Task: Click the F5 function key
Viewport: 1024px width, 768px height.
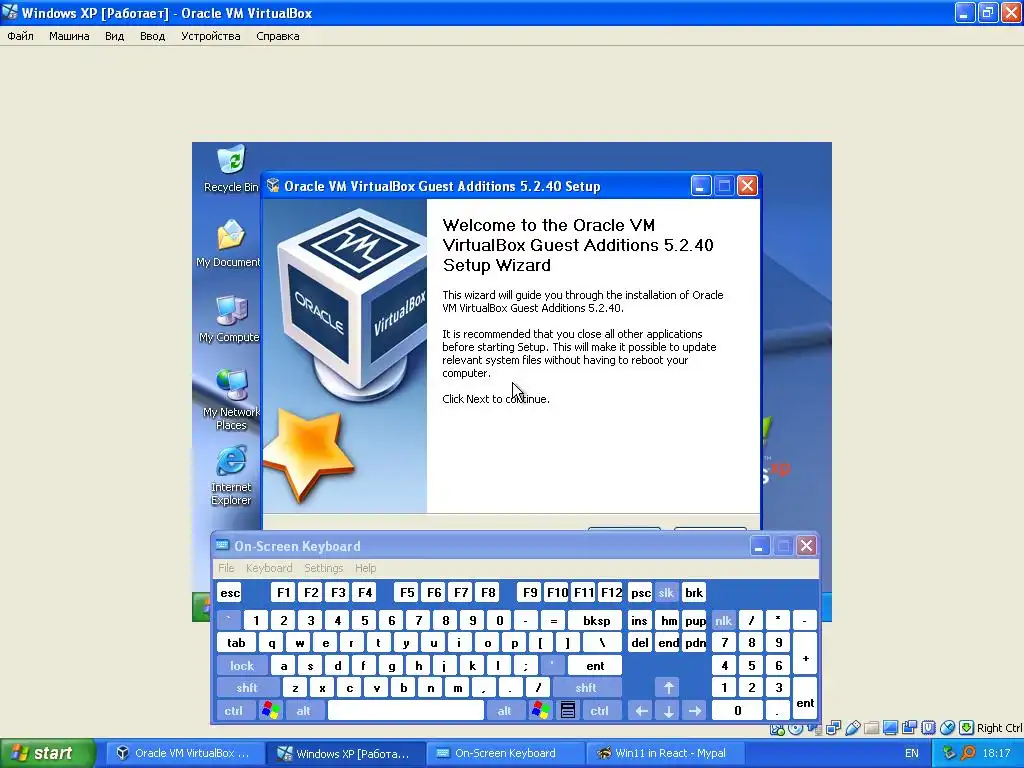Action: coord(407,593)
